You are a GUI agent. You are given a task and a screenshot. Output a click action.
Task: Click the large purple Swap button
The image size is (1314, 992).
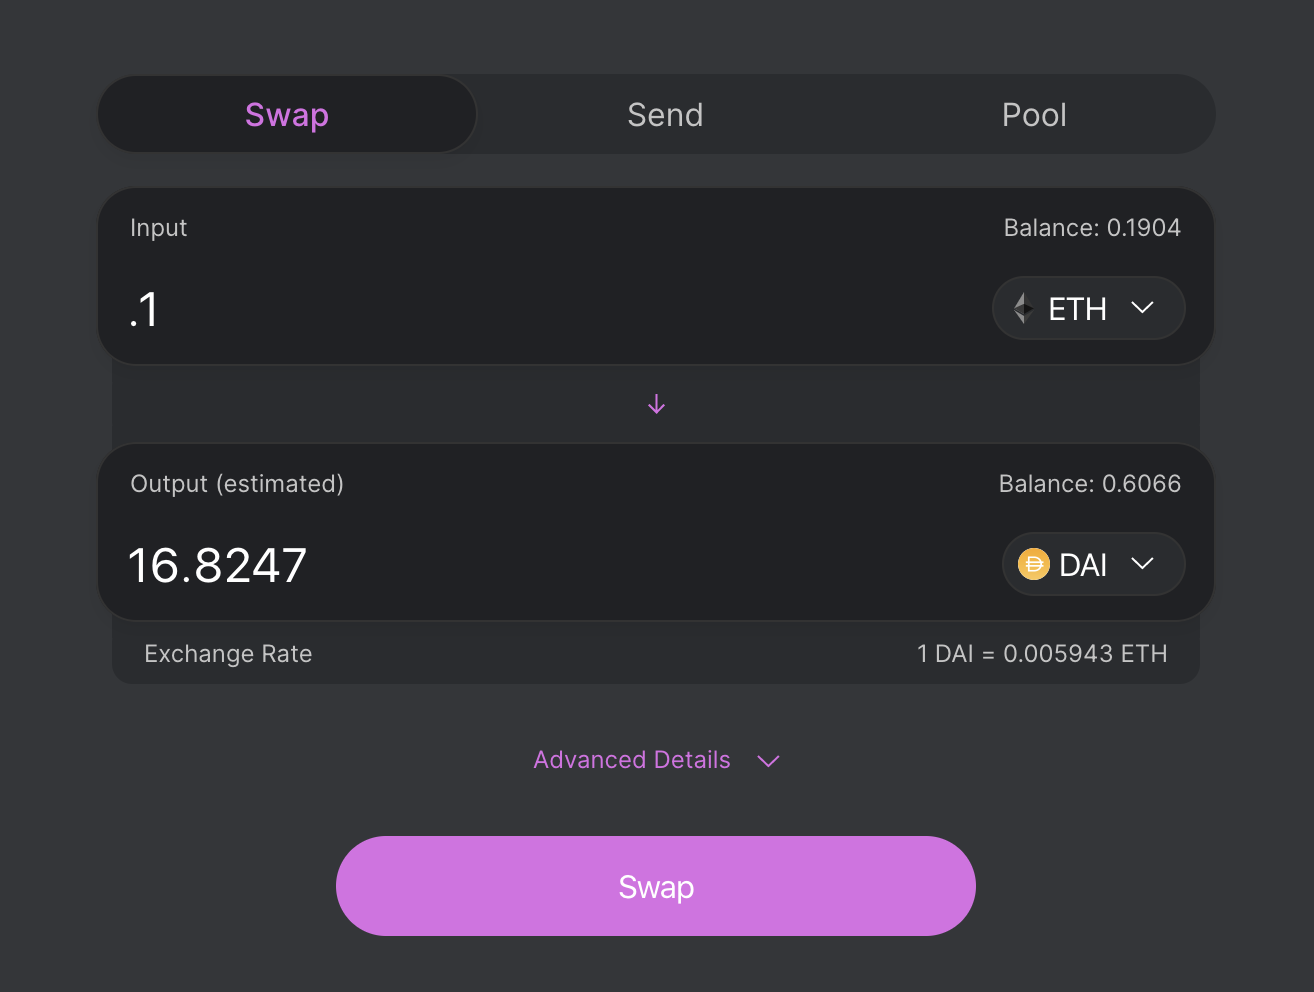point(656,886)
